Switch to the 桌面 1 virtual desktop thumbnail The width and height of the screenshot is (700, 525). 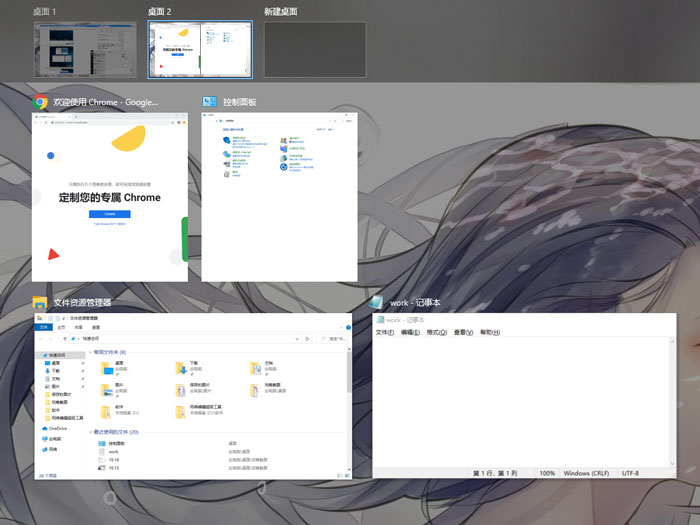tap(85, 49)
